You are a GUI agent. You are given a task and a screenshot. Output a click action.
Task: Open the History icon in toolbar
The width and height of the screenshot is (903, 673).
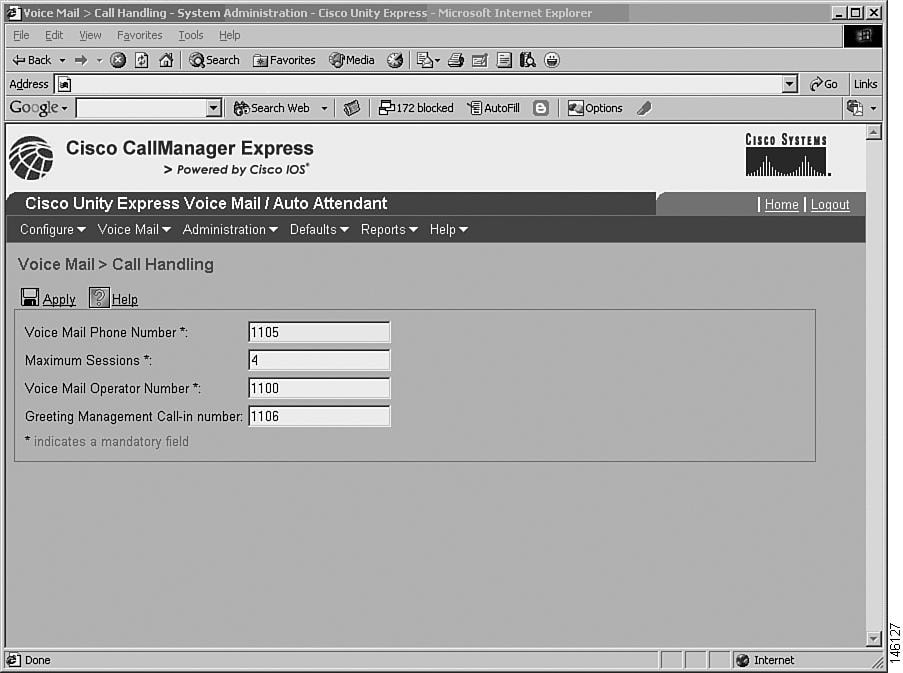394,60
